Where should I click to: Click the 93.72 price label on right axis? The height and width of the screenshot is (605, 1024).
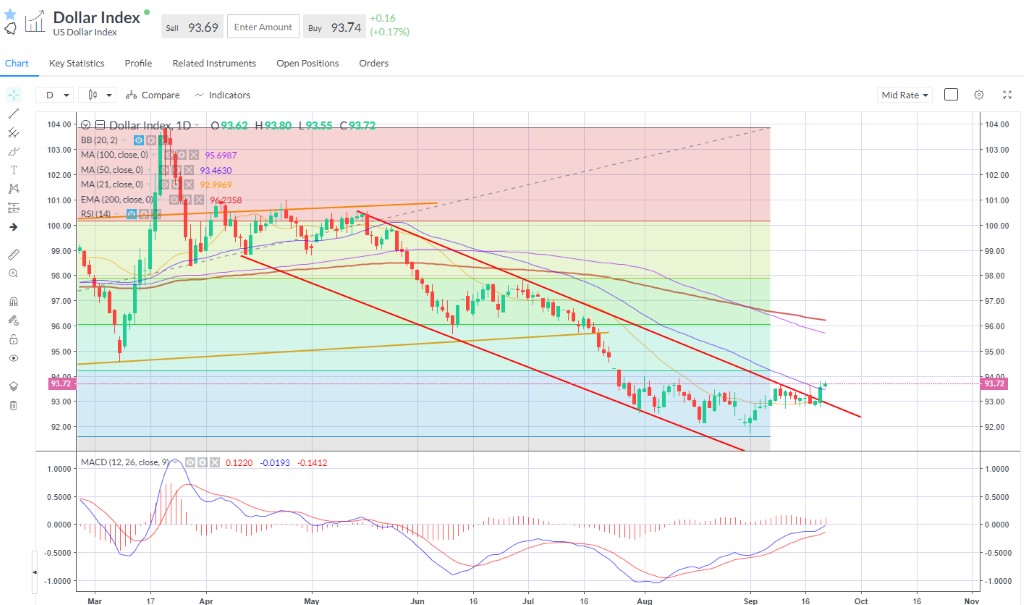[x=995, y=384]
